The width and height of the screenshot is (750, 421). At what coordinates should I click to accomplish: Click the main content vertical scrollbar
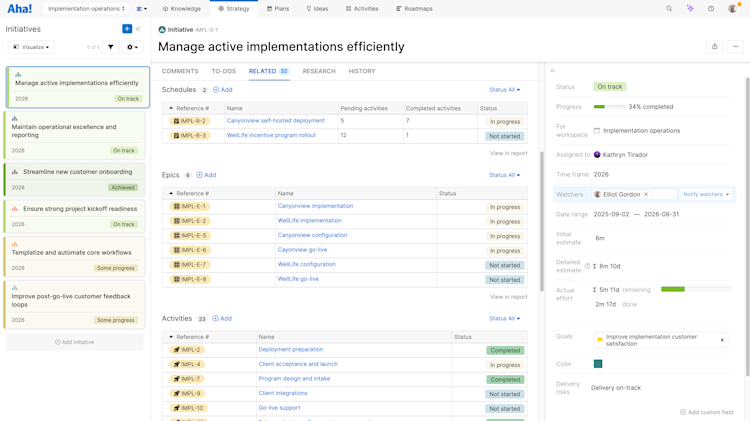click(541, 221)
